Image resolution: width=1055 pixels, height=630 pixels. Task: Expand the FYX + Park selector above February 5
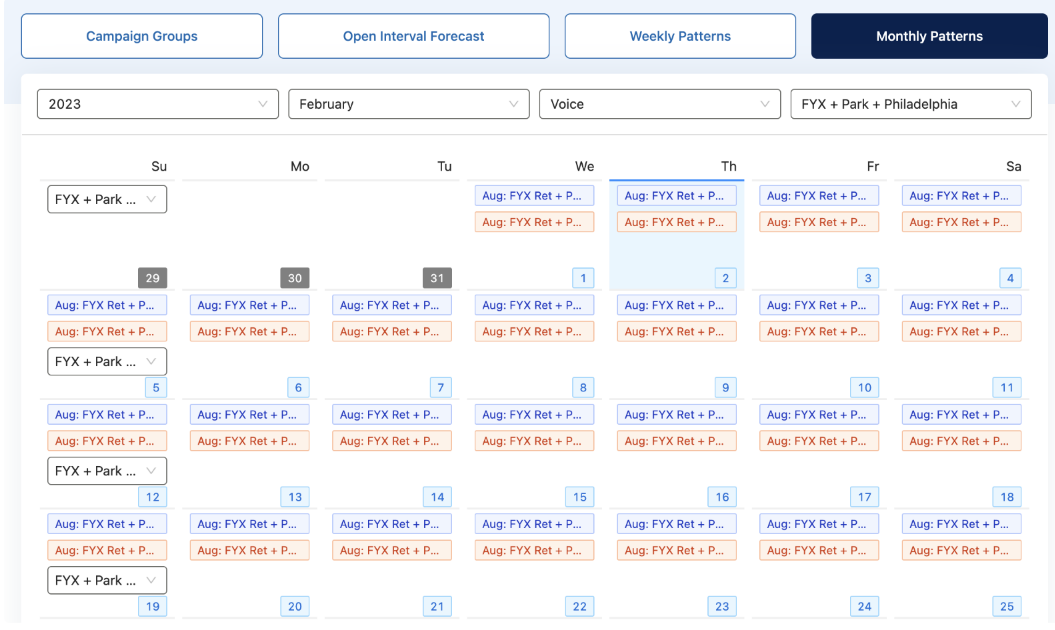[106, 361]
